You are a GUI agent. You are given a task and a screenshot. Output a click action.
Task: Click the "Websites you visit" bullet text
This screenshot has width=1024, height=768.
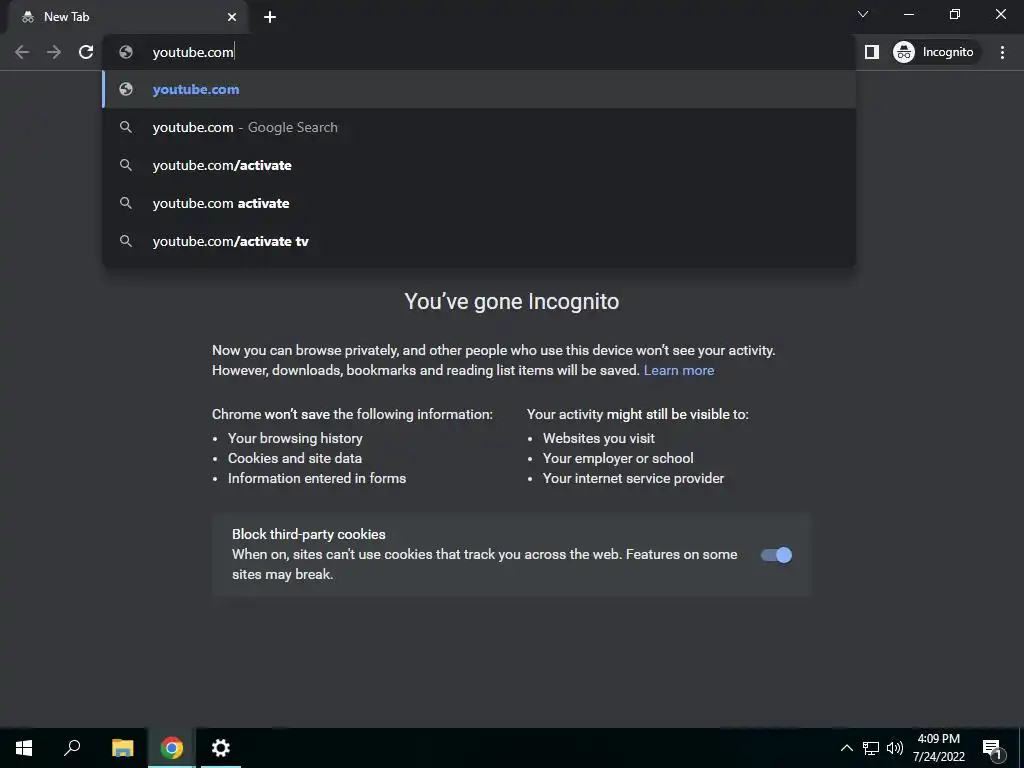pyautogui.click(x=598, y=438)
